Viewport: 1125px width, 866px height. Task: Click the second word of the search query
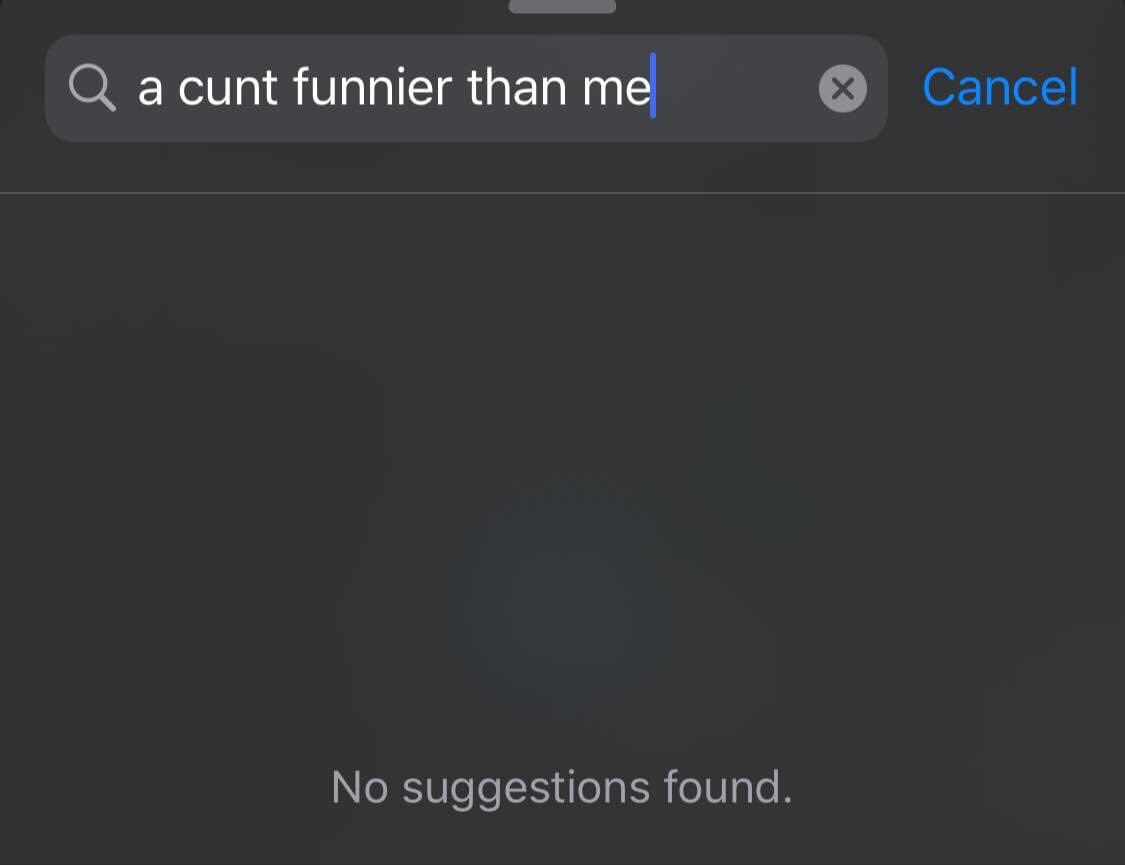click(227, 90)
